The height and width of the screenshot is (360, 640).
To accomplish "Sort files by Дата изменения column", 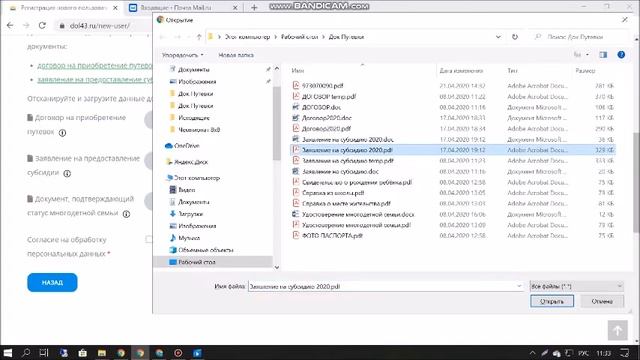I will (461, 71).
